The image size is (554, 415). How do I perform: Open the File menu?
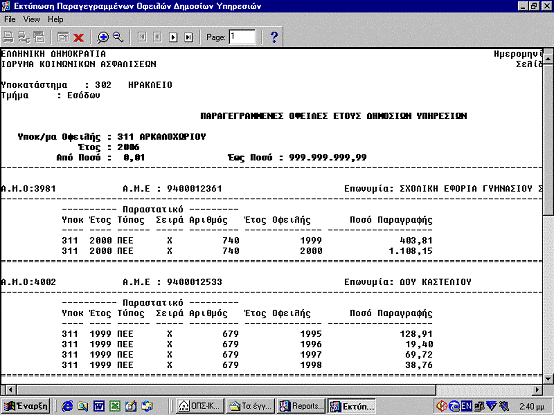(x=10, y=19)
